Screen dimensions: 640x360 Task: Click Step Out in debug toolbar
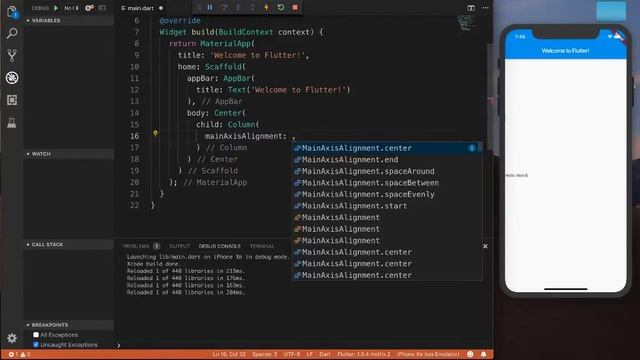tap(252, 7)
